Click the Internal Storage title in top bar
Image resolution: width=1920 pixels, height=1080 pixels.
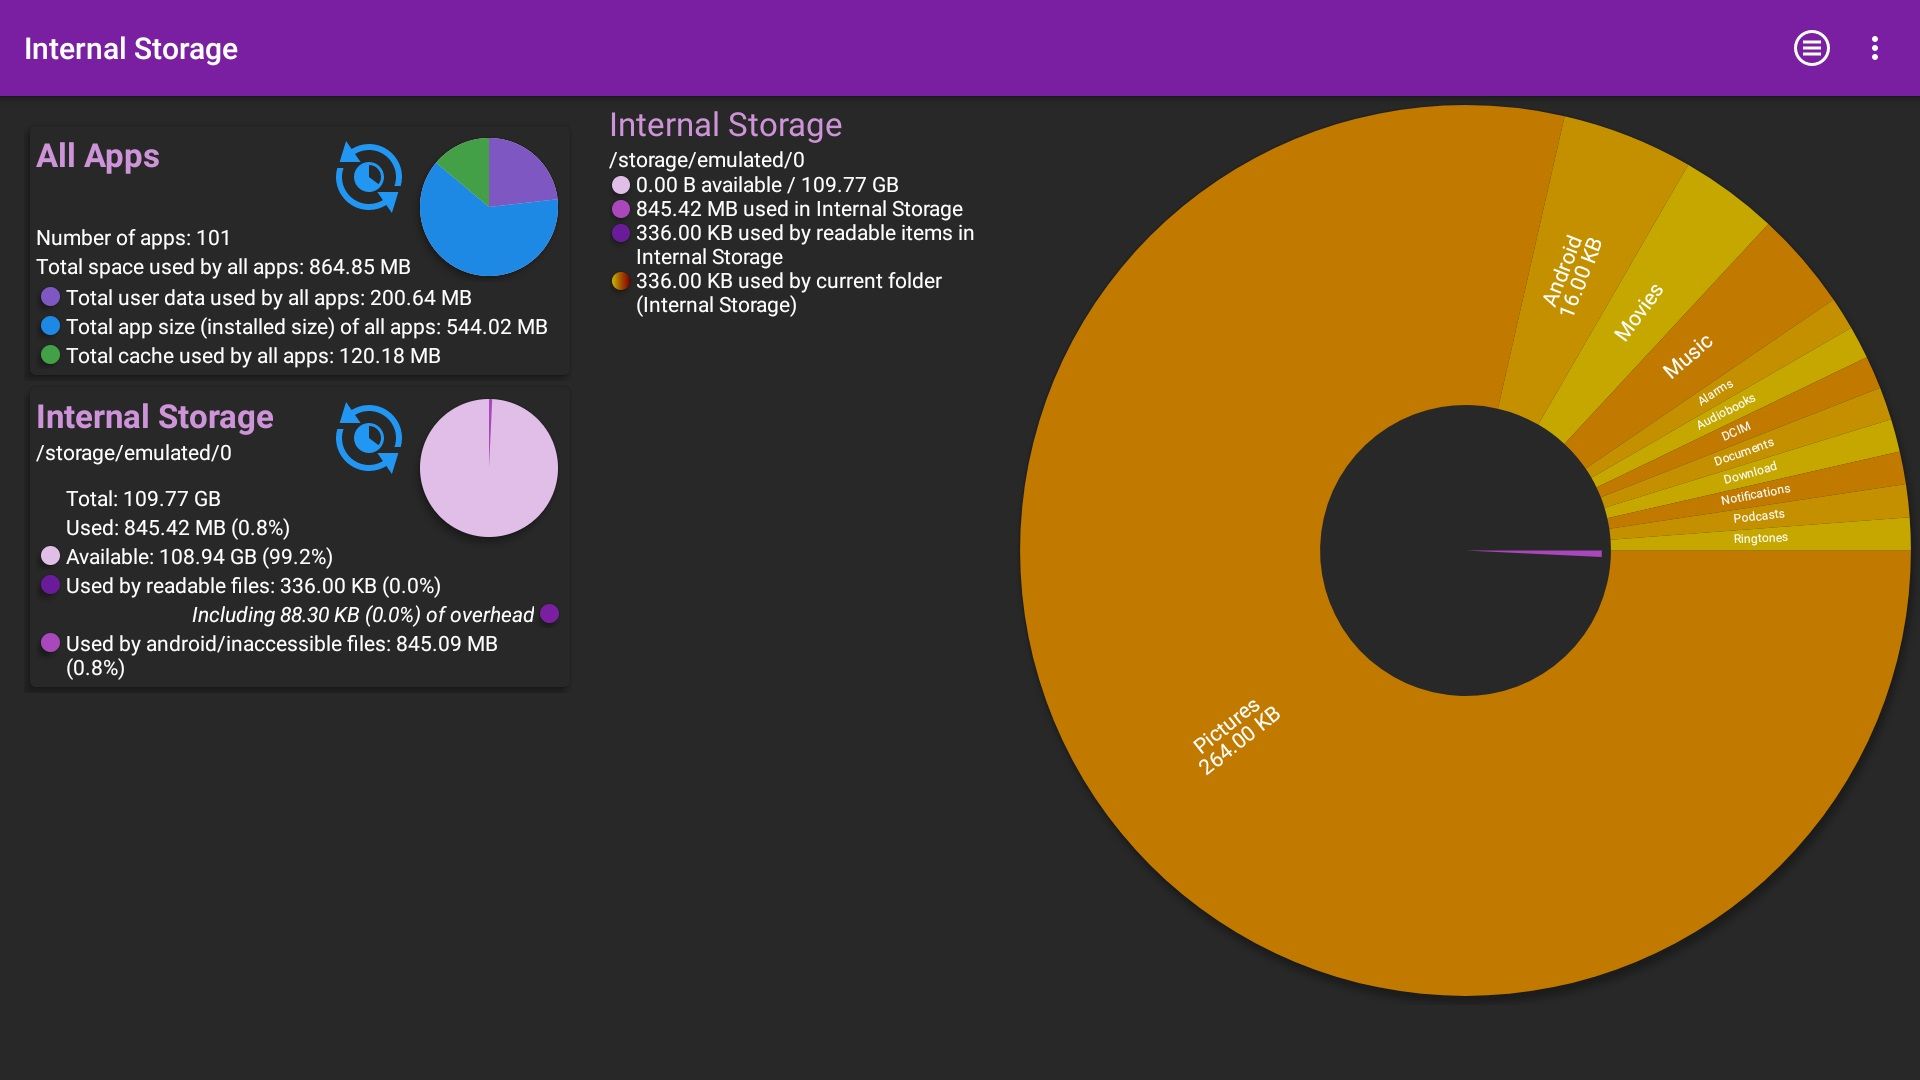[x=131, y=48]
